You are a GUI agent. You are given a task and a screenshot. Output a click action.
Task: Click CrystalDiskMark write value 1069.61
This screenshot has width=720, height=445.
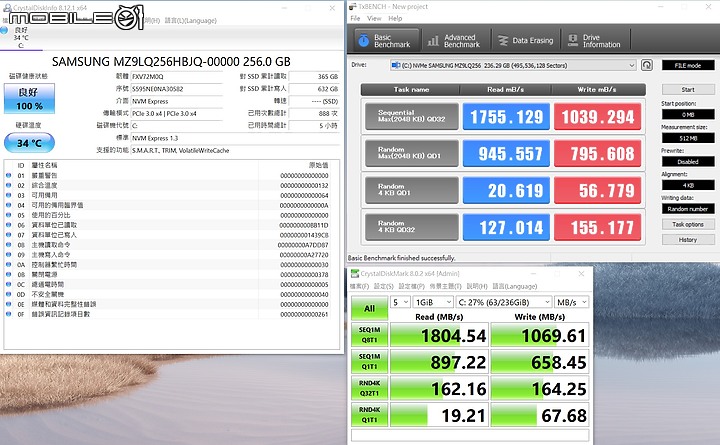click(540, 335)
